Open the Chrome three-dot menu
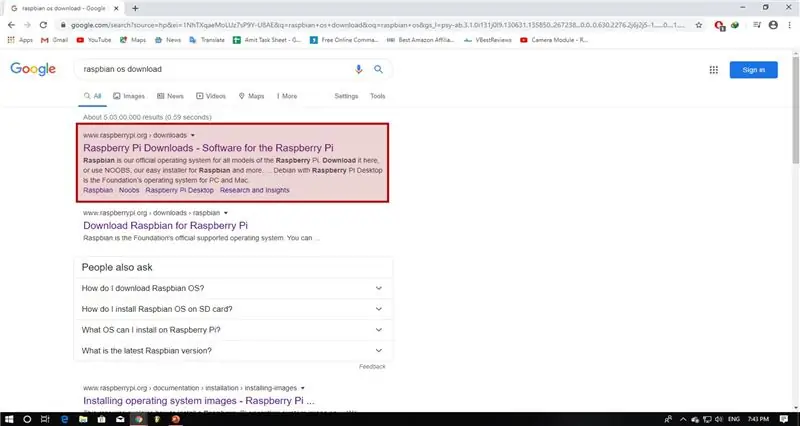The image size is (800, 426). click(789, 25)
